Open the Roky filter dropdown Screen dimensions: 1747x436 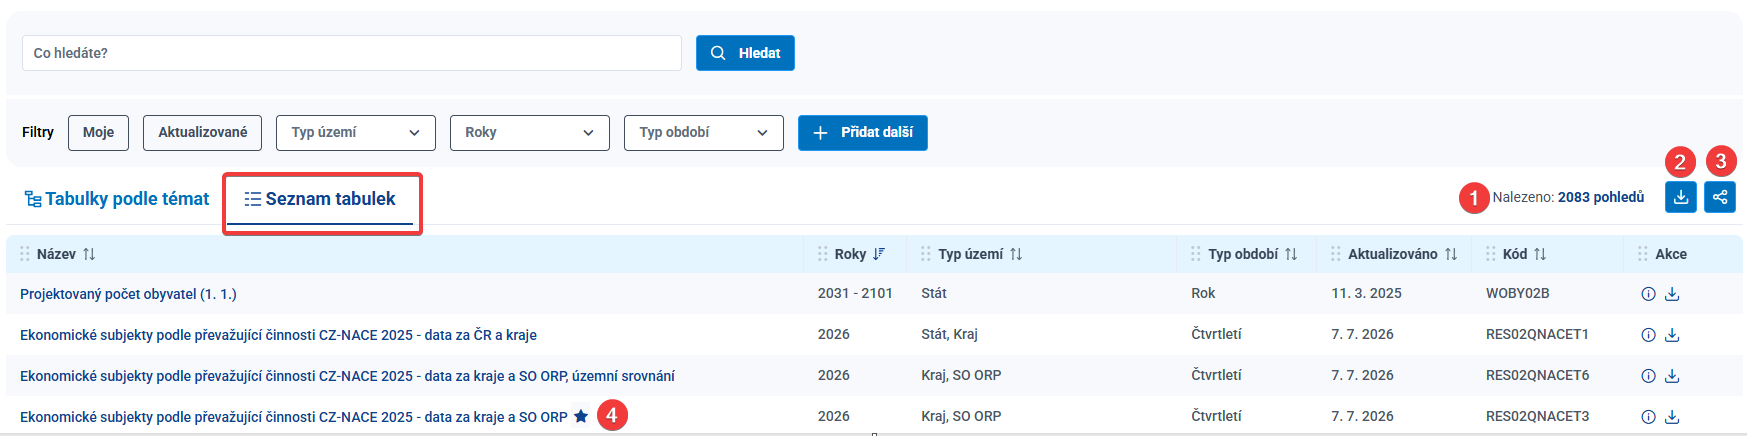coord(530,133)
